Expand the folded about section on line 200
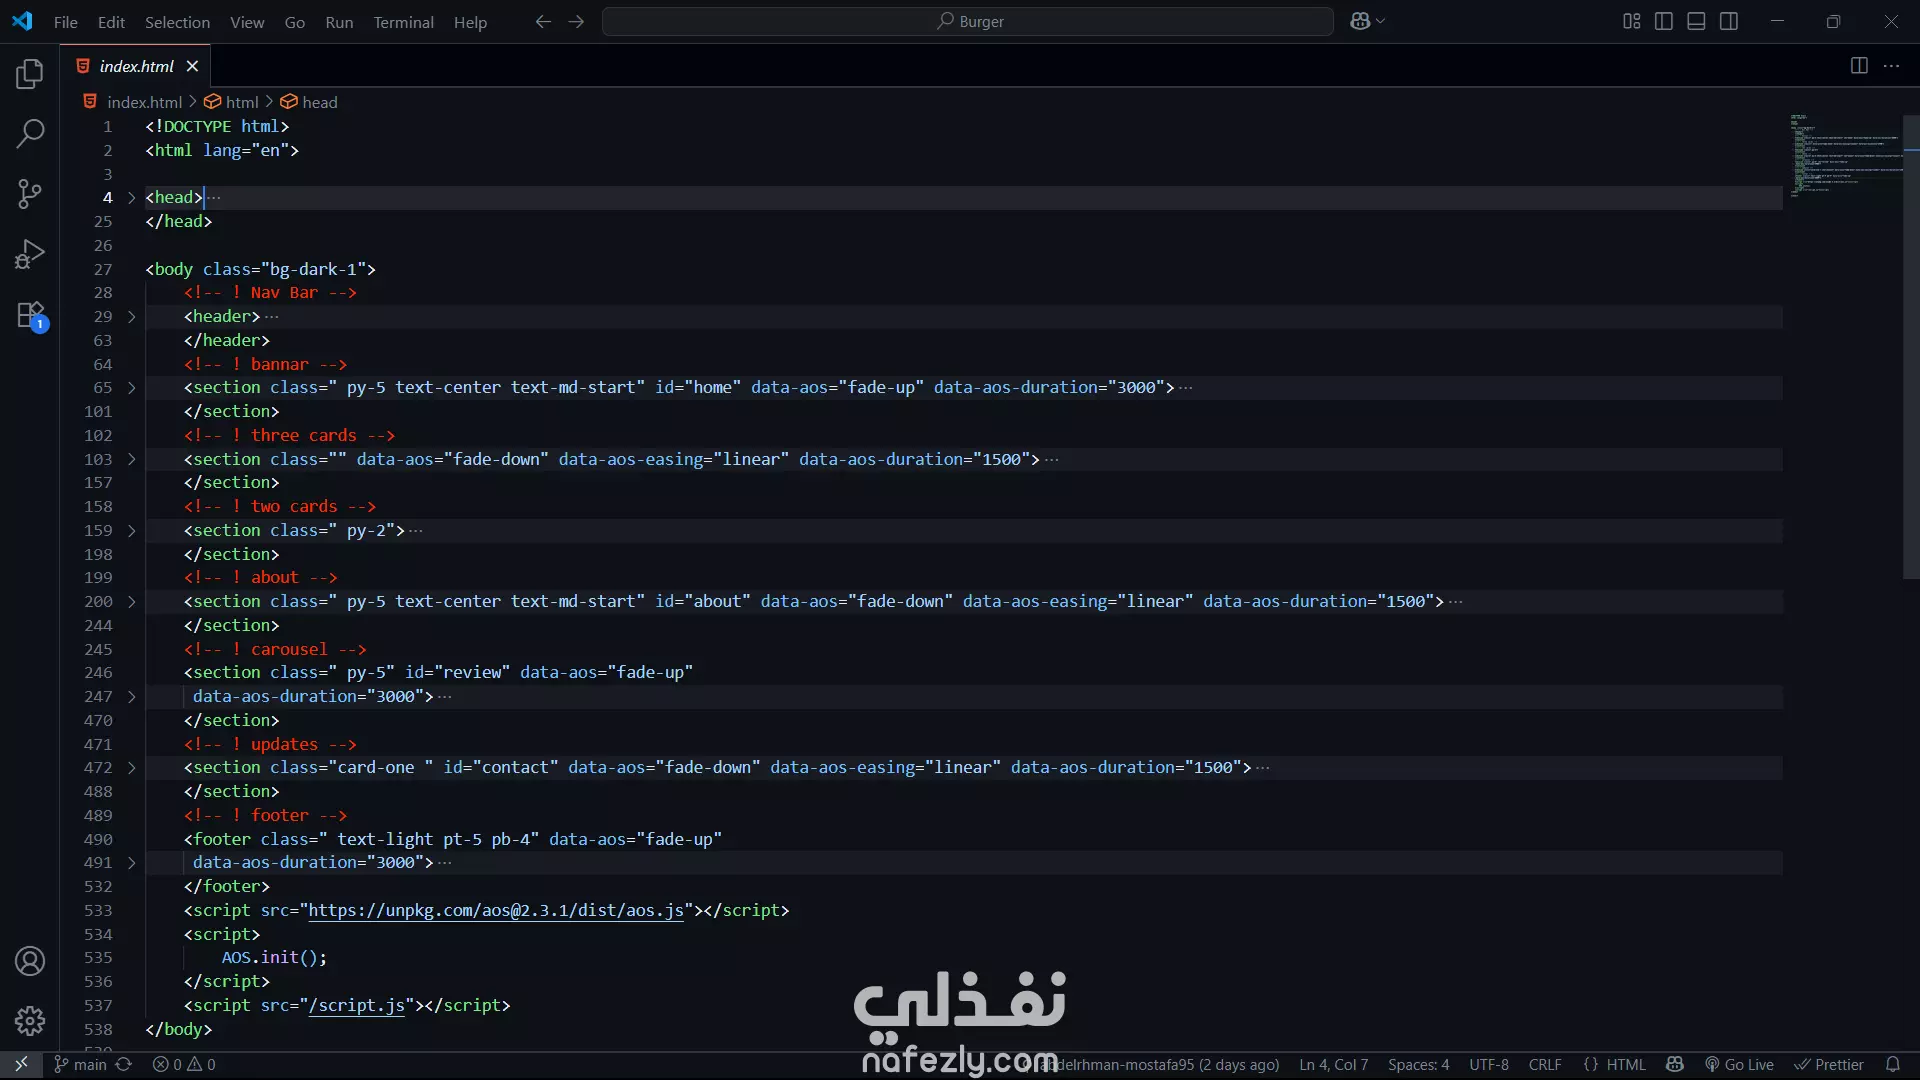This screenshot has height=1080, width=1920. 131,602
